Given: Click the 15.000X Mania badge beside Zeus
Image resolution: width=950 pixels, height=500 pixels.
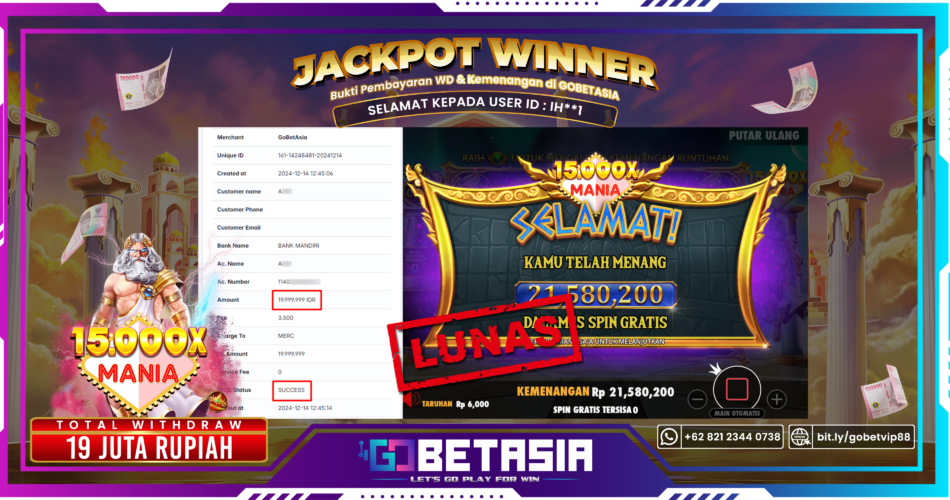Looking at the screenshot, I should point(138,361).
